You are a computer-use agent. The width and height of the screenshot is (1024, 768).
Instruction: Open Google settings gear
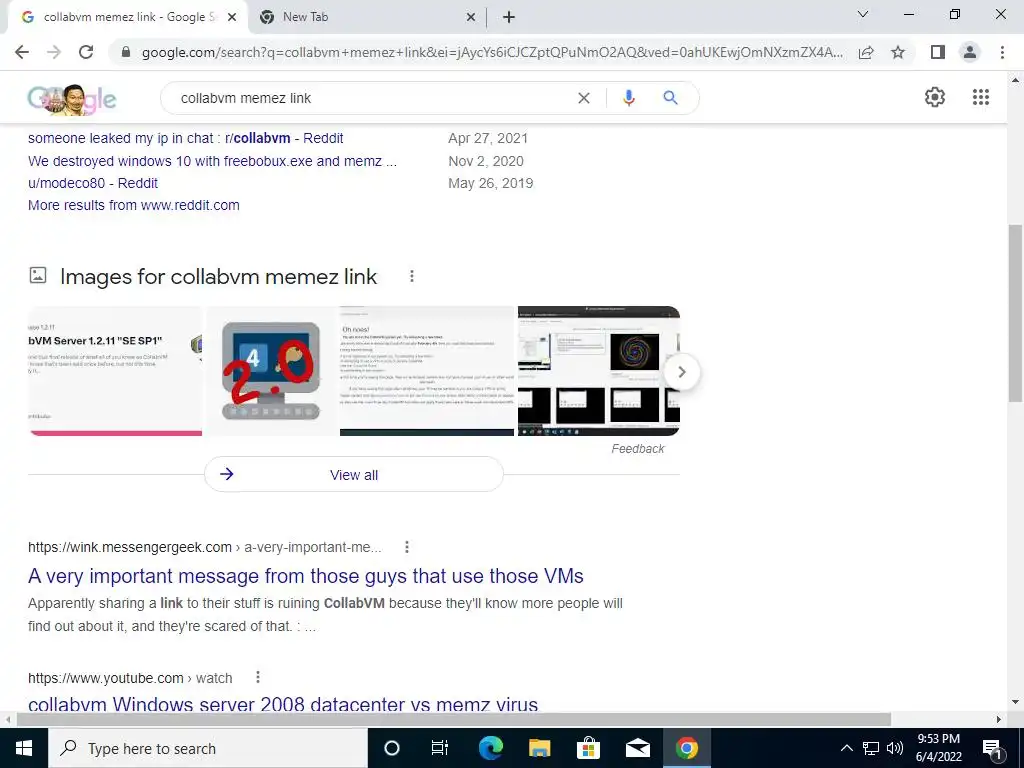[935, 97]
